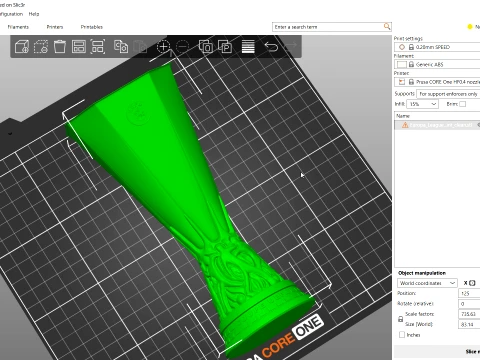Click the greyed-out Redo arrow icon

(290, 46)
